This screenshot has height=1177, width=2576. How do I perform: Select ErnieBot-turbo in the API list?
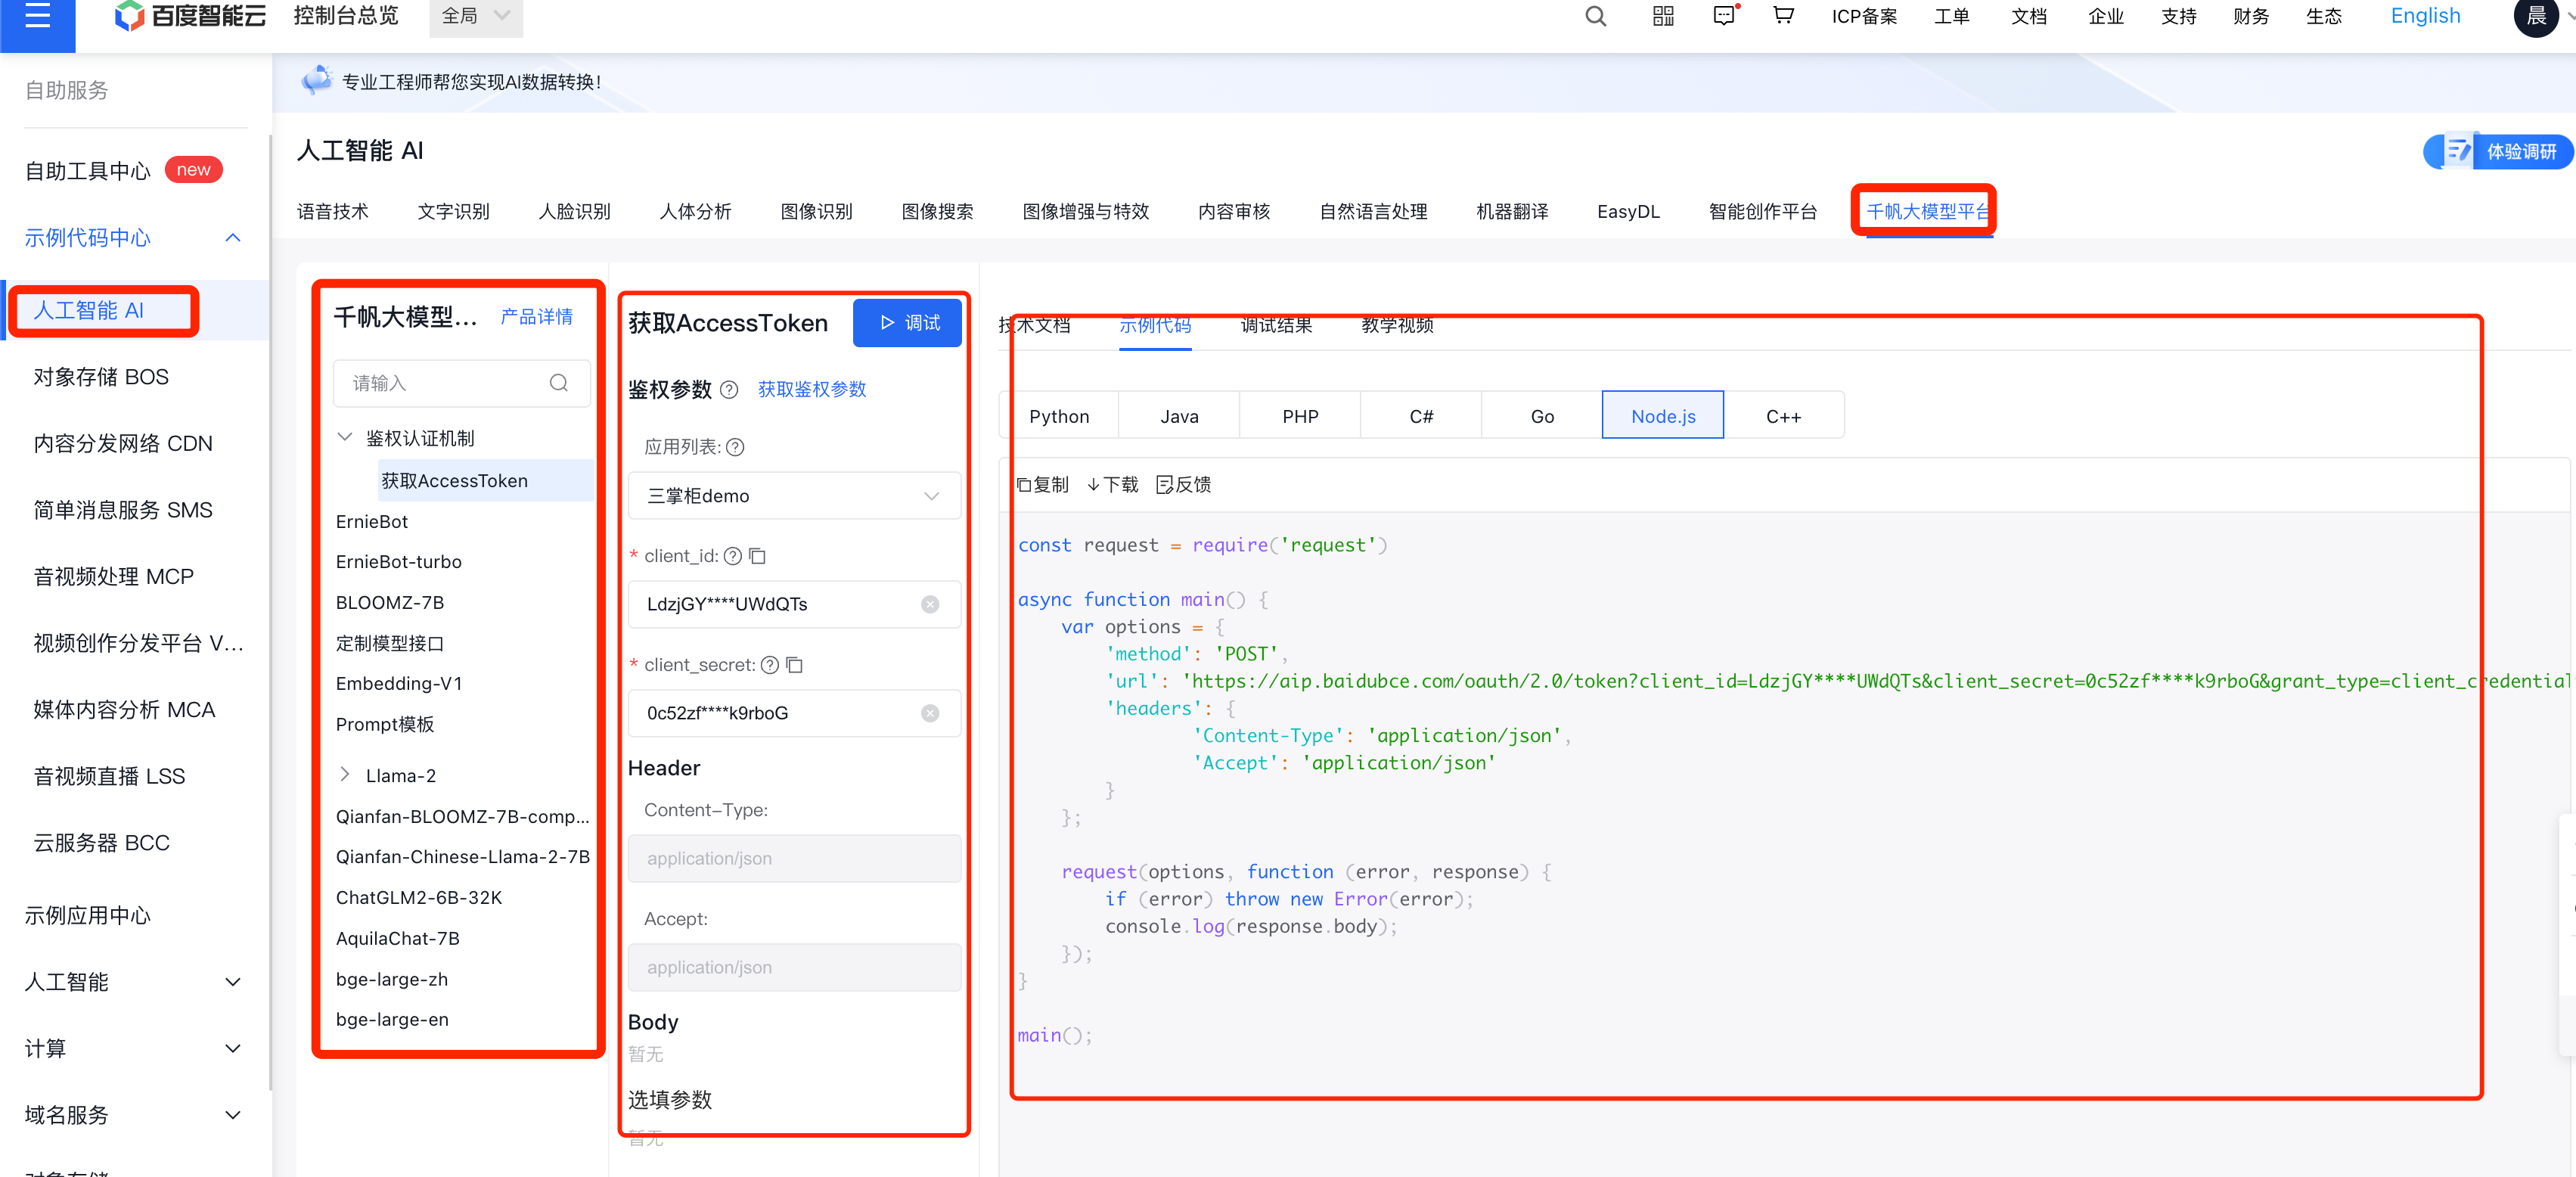398,562
